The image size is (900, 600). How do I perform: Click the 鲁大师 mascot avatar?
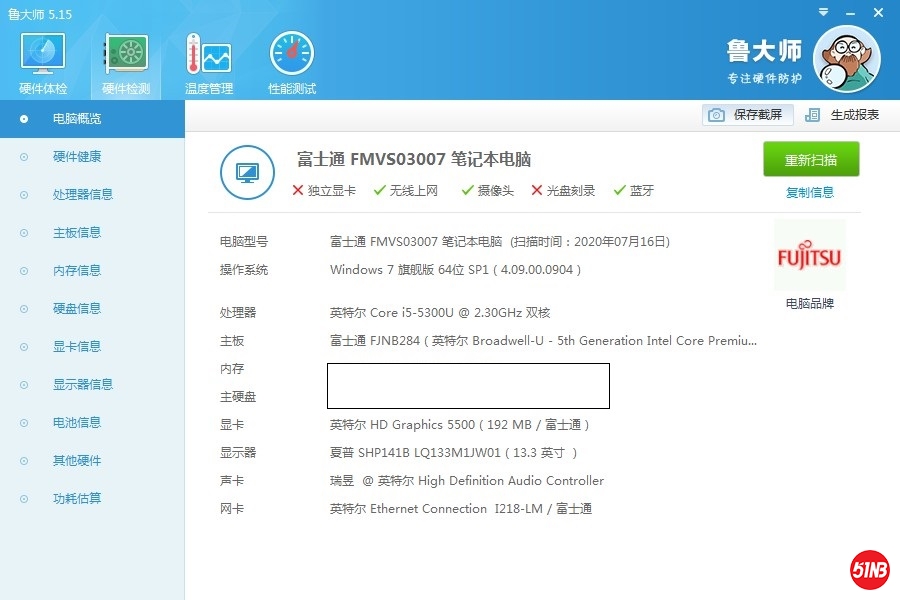846,58
